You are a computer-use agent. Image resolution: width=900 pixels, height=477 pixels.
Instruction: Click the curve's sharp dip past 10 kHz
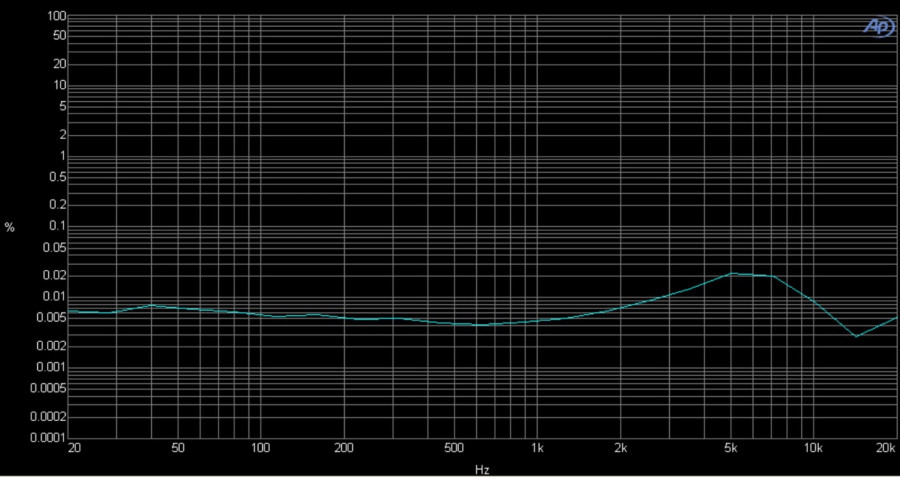pyautogui.click(x=856, y=336)
